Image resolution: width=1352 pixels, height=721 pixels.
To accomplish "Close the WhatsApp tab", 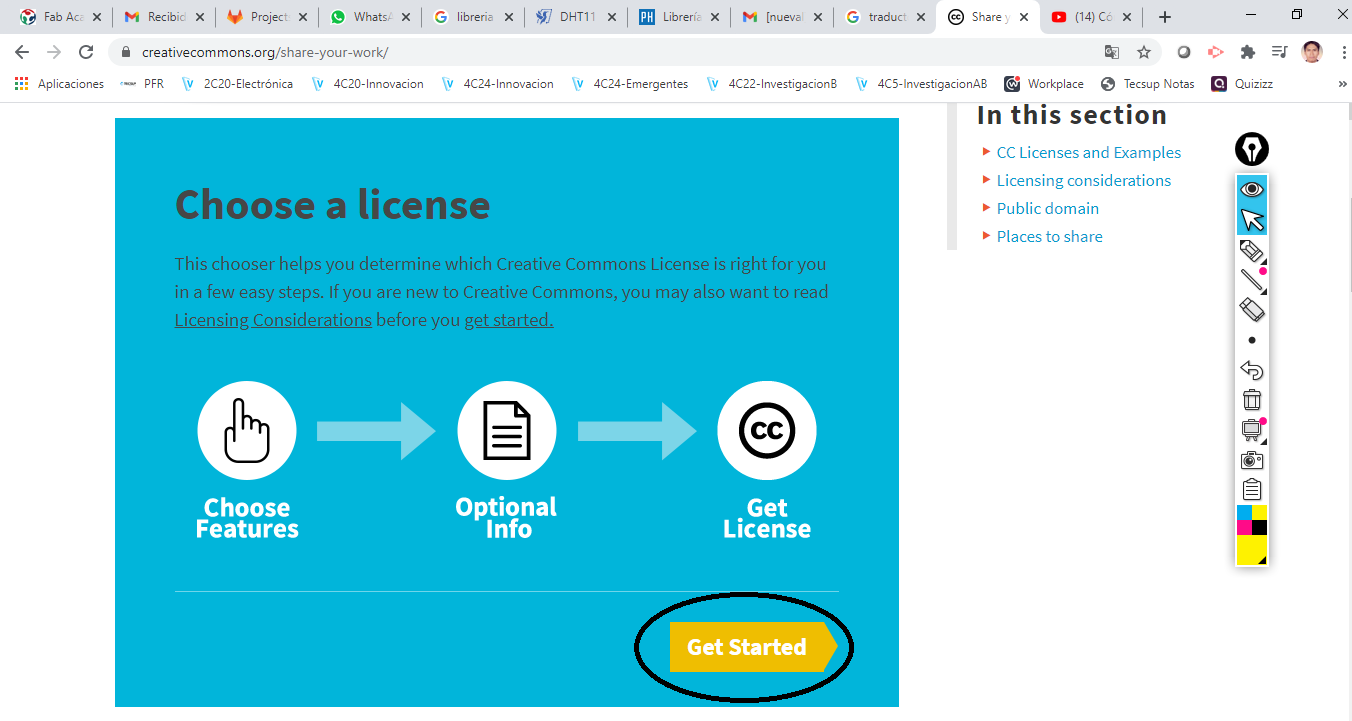I will pos(406,17).
